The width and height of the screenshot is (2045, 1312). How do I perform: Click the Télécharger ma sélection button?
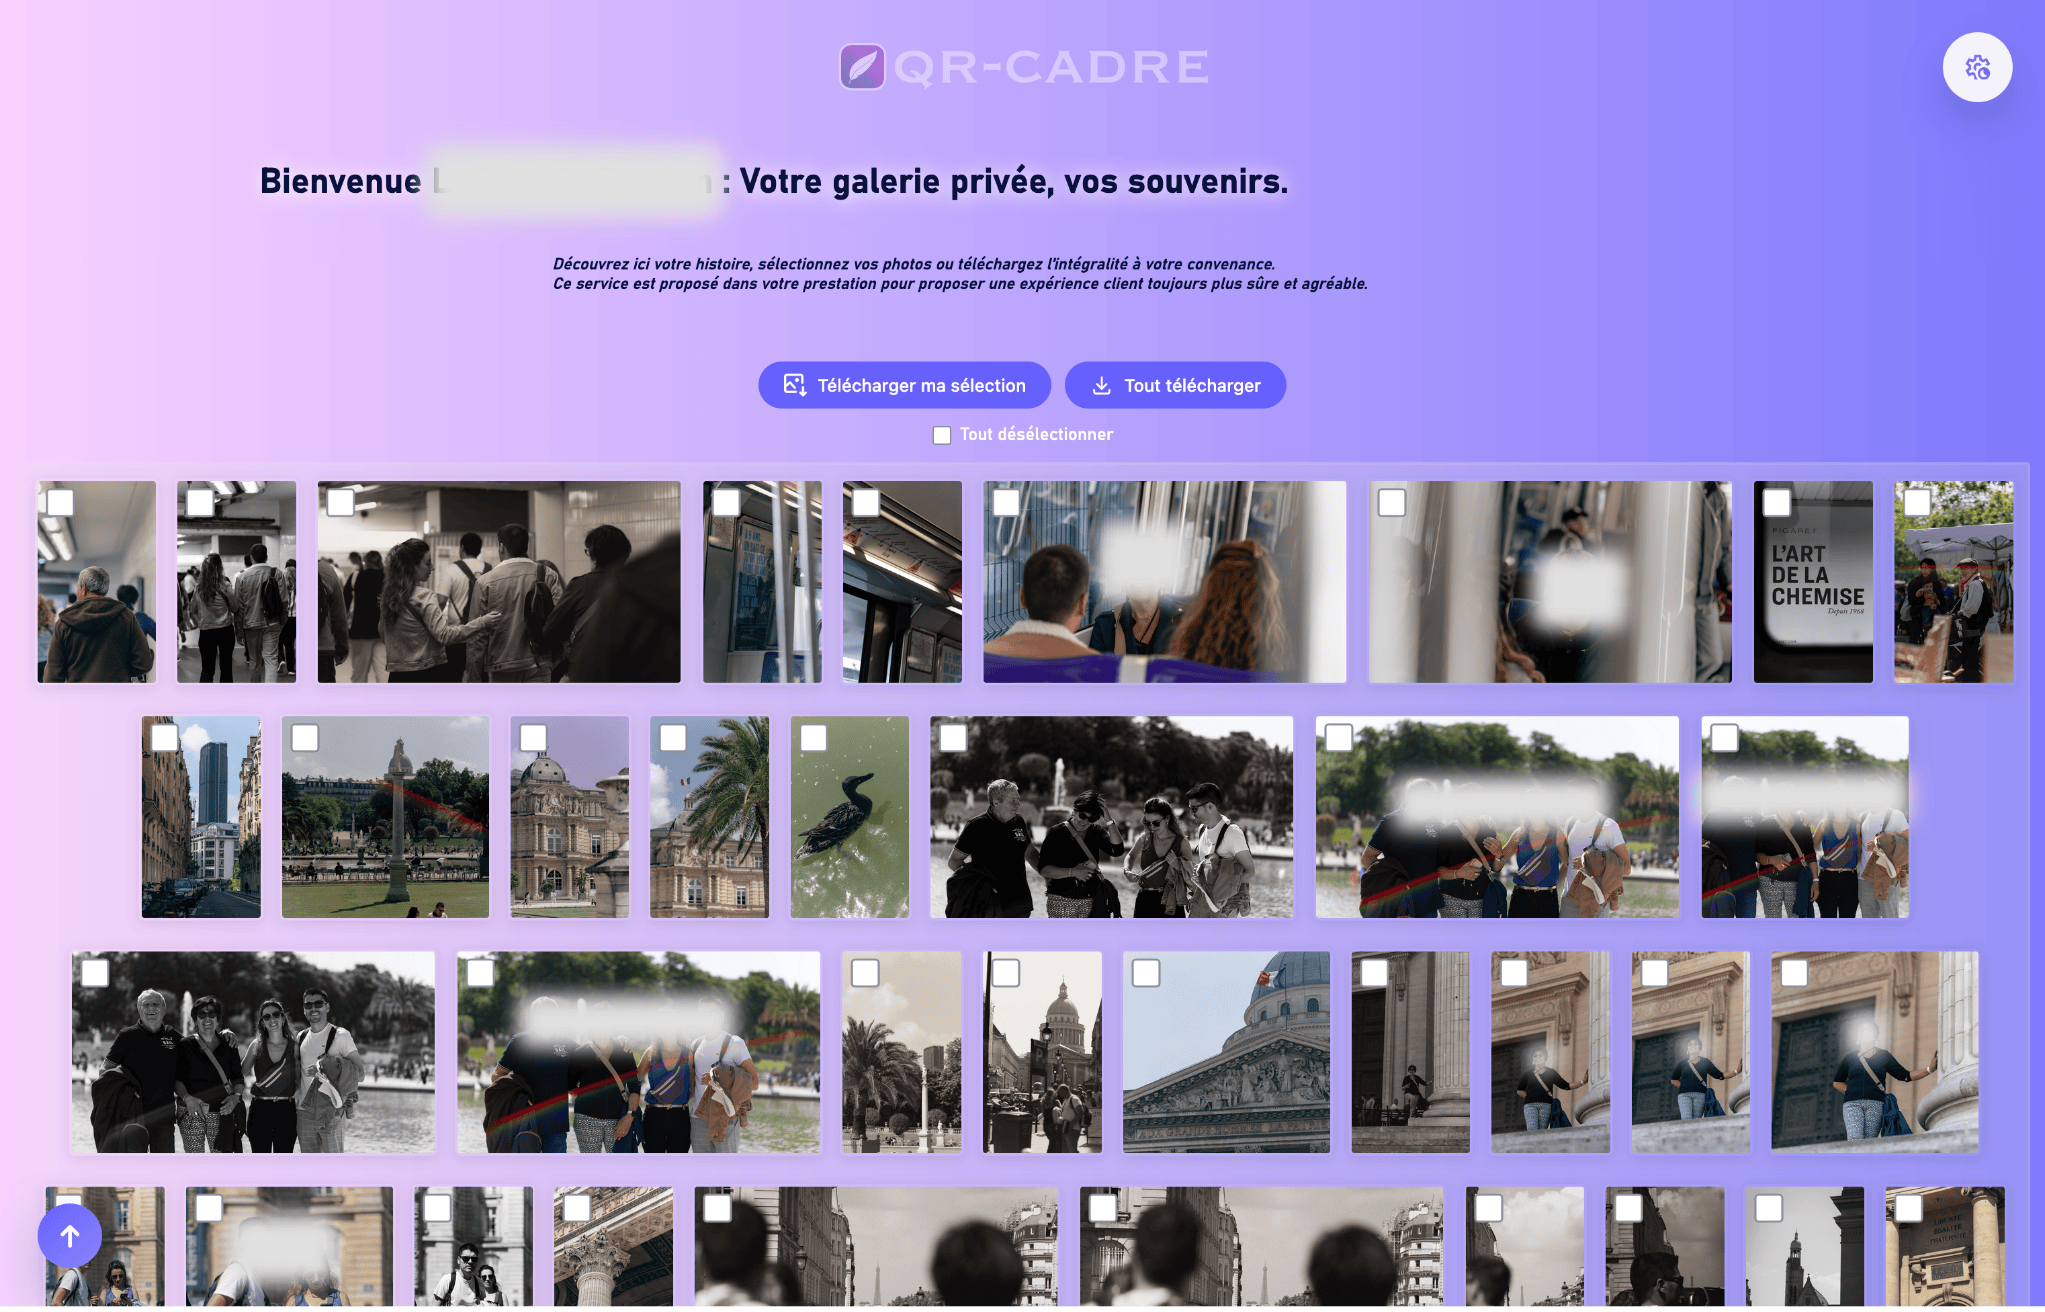click(904, 385)
